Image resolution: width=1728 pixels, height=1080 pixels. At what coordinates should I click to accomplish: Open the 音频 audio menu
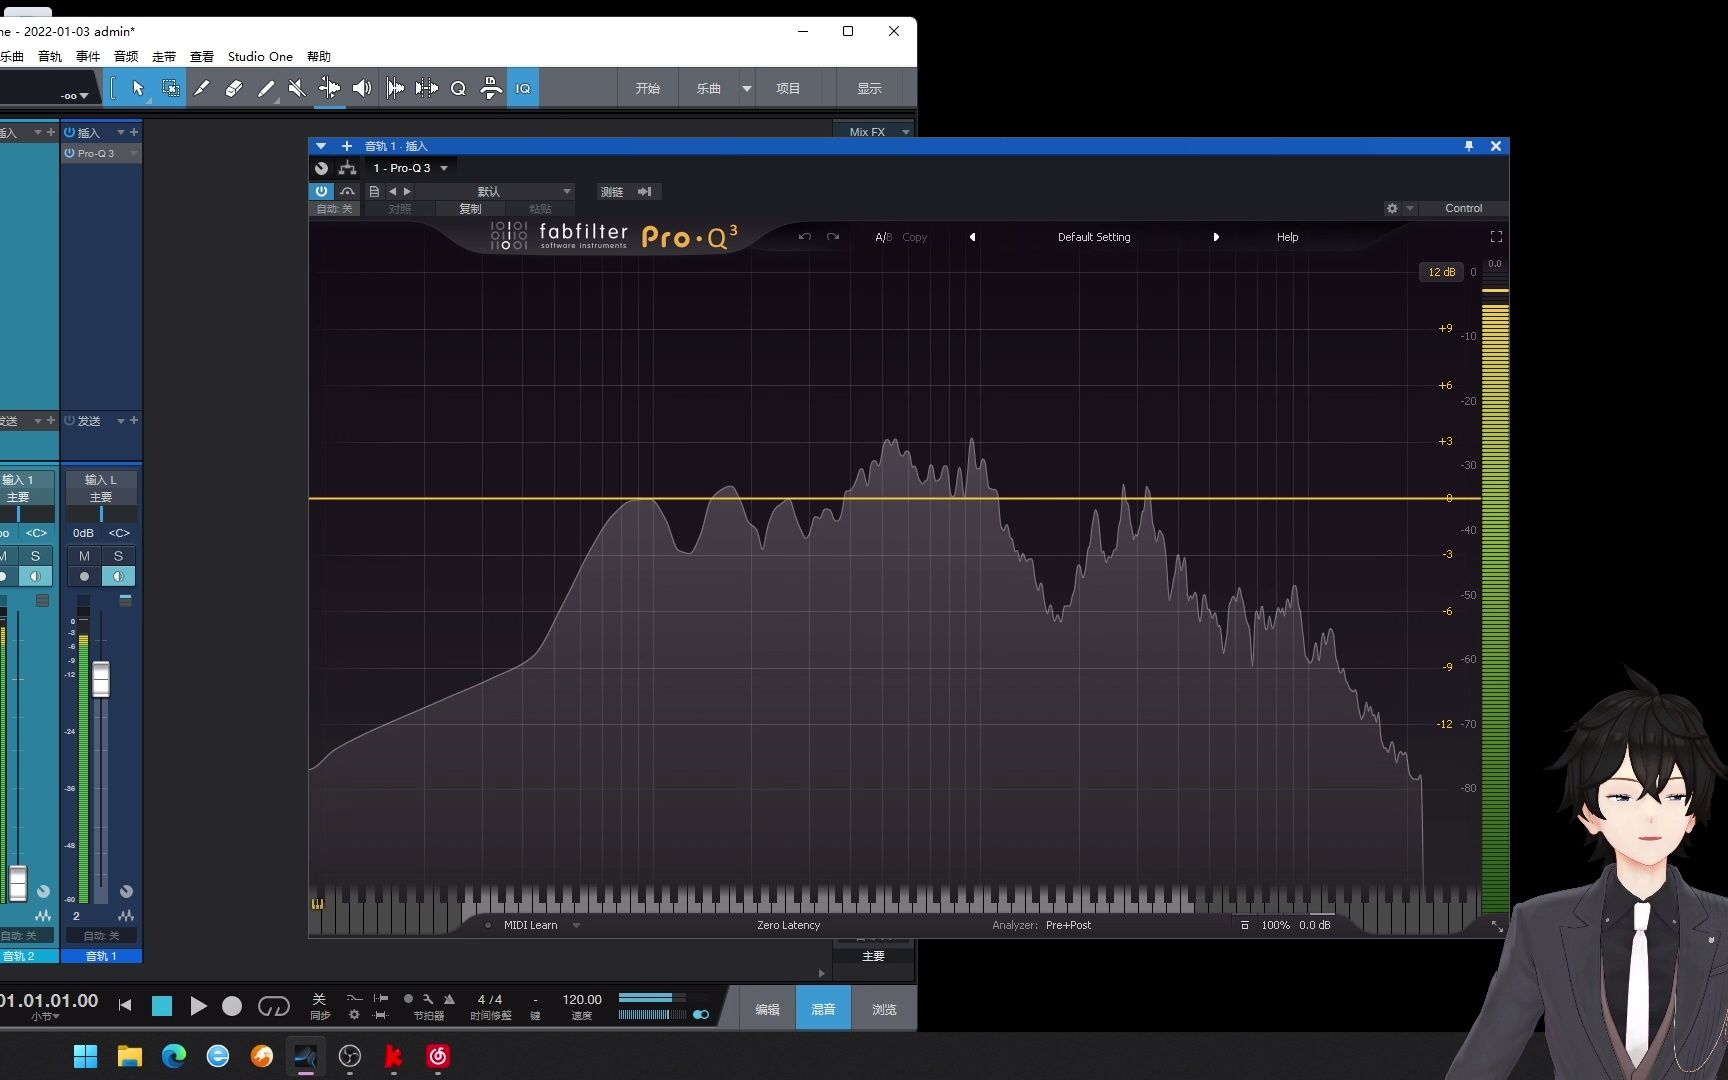(x=126, y=56)
